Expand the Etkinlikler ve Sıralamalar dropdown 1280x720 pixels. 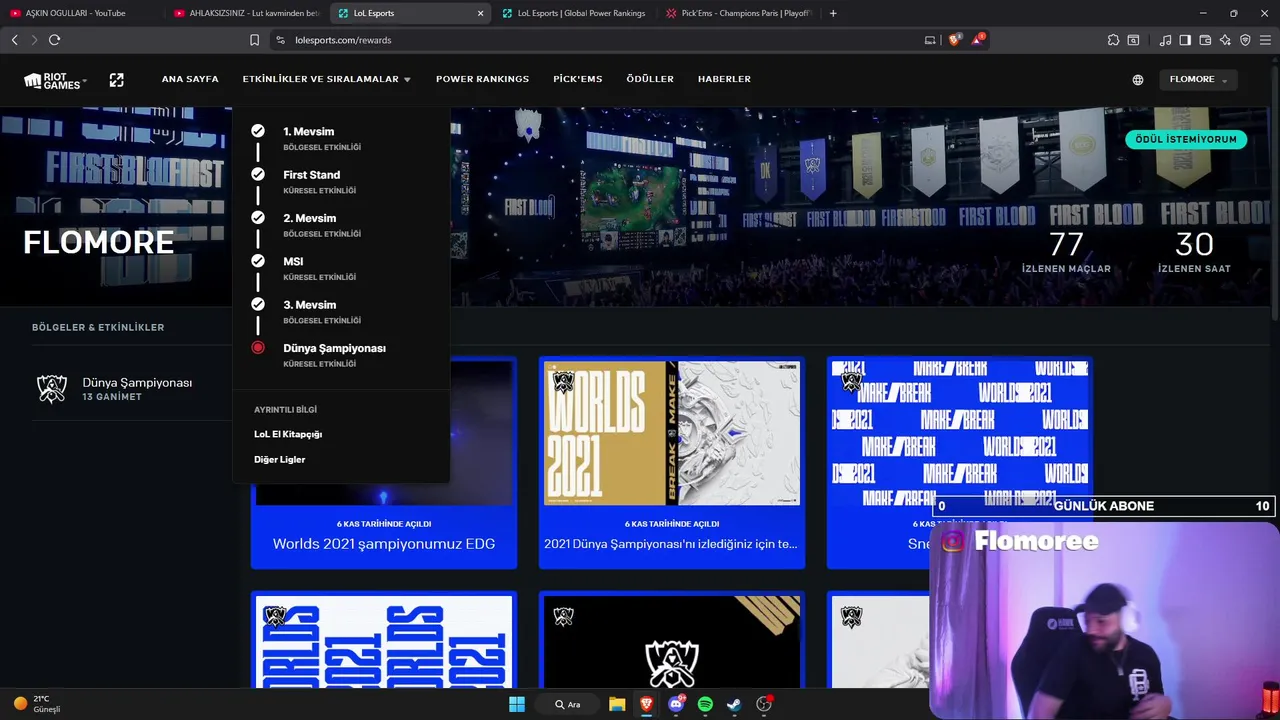pos(327,79)
